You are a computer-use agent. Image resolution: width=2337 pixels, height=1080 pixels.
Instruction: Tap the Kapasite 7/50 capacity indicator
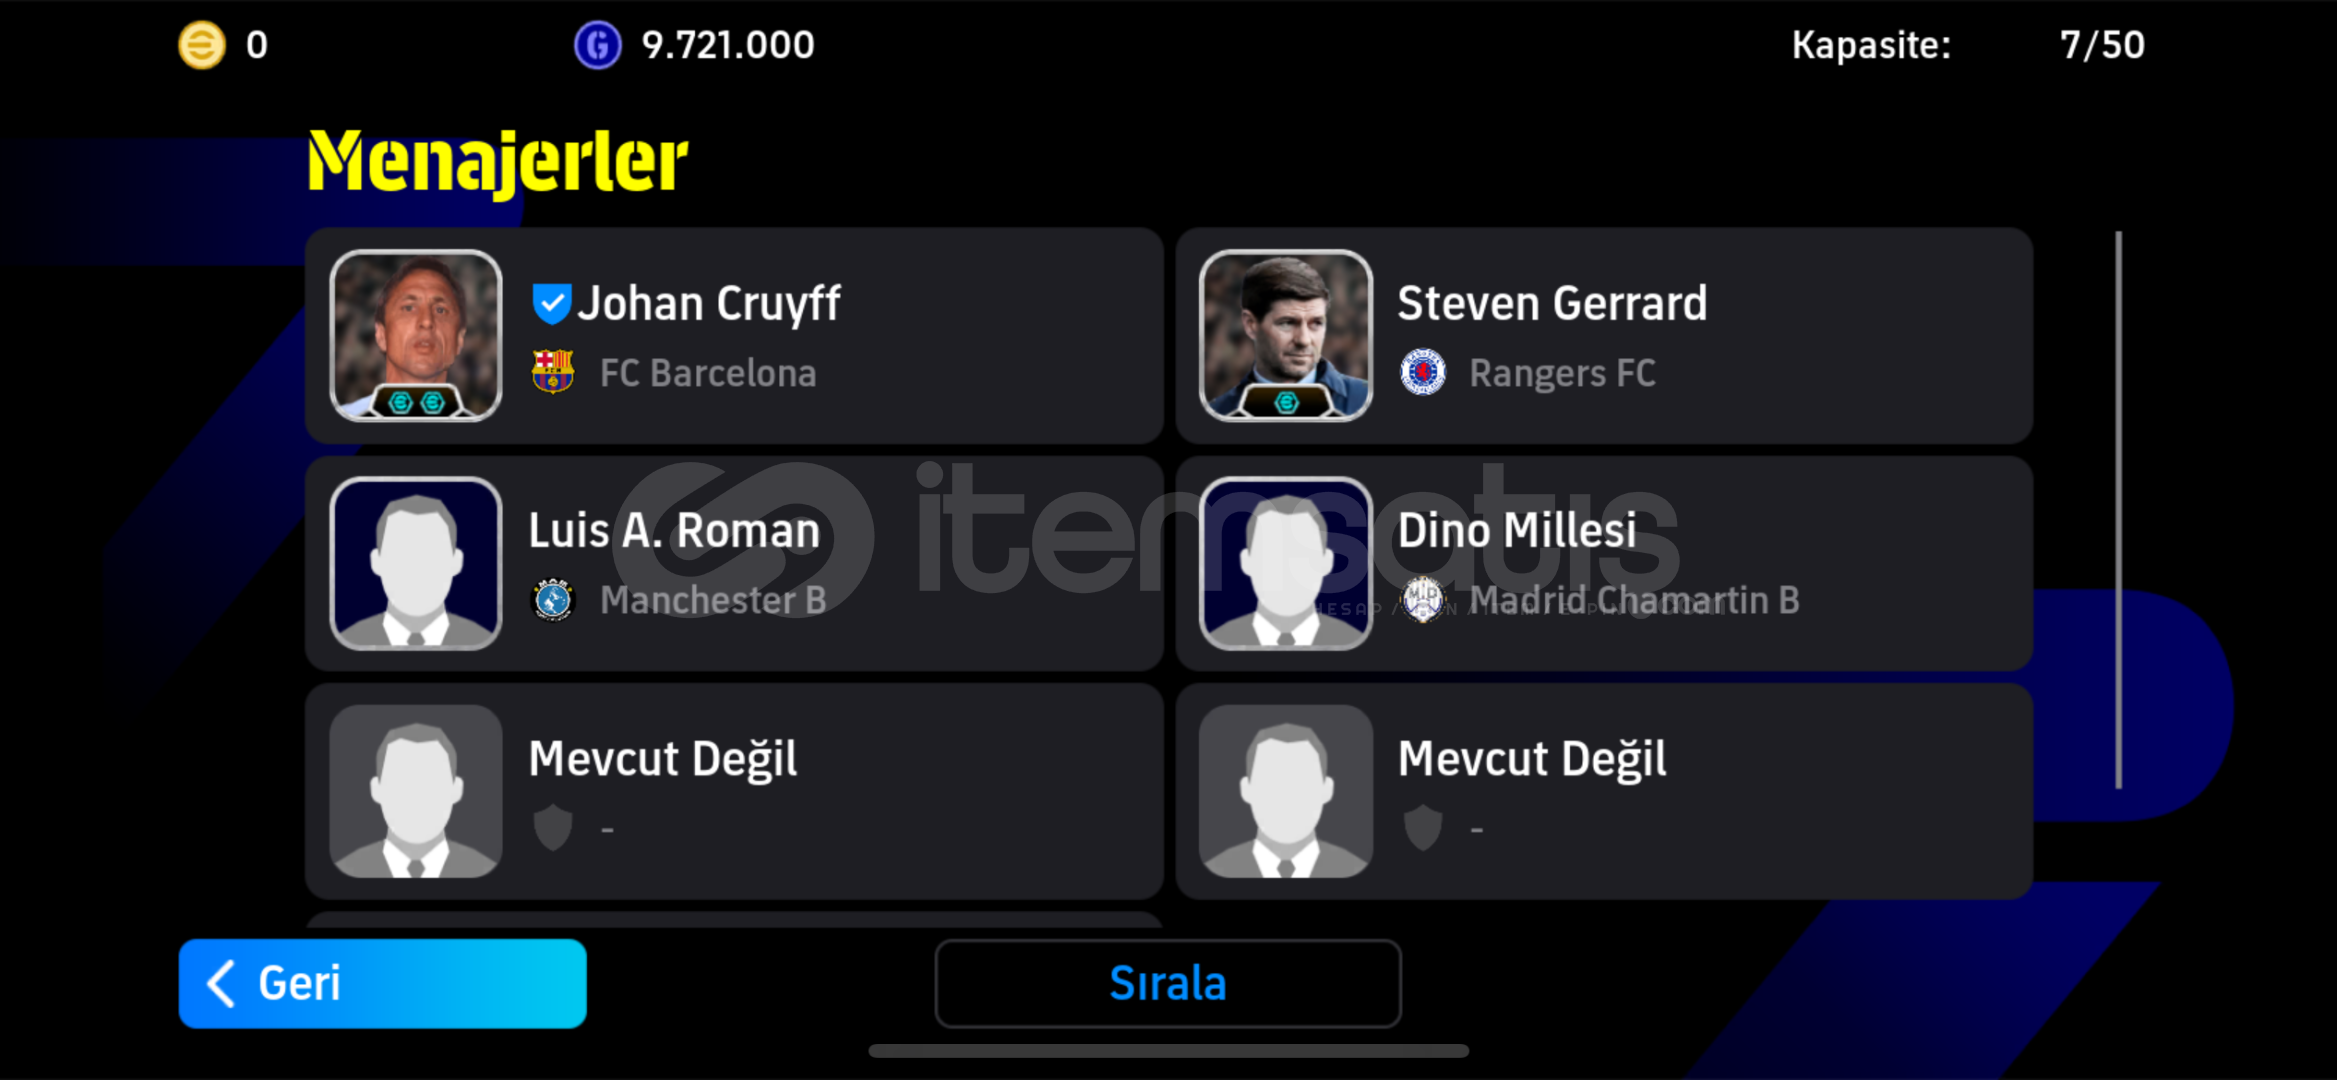point(1968,45)
